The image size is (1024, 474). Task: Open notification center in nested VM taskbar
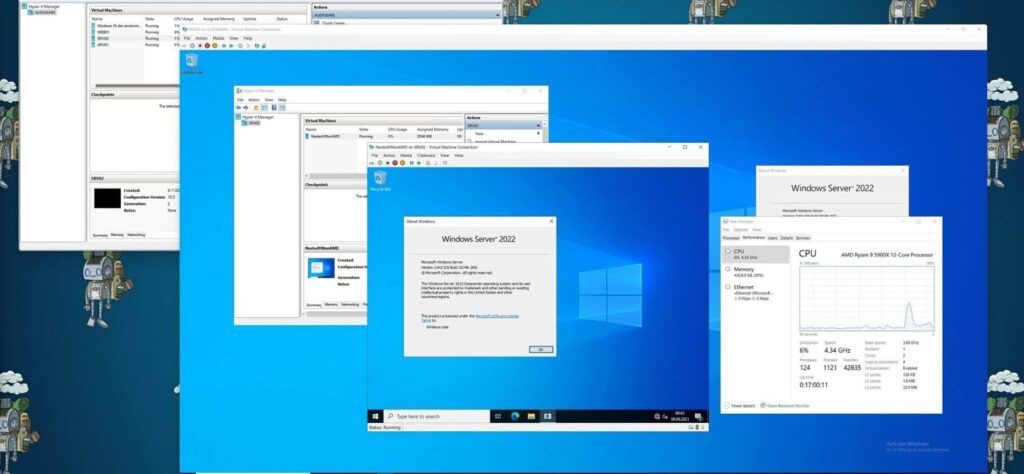pyautogui.click(x=697, y=417)
